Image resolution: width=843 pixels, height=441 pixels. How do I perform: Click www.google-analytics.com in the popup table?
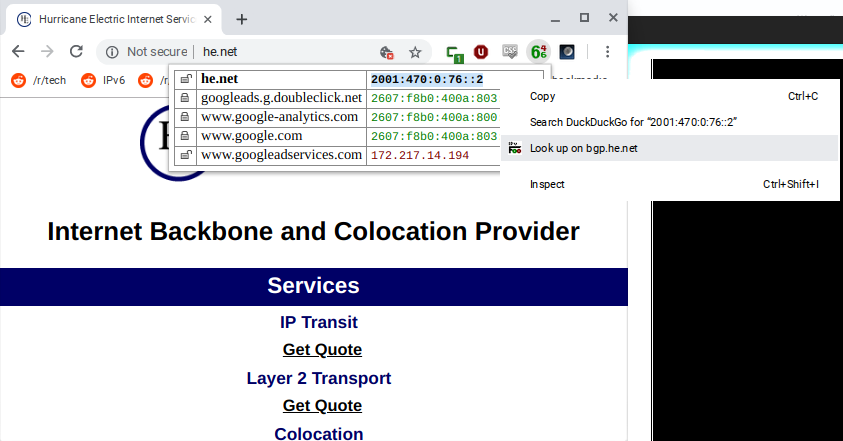pos(279,117)
